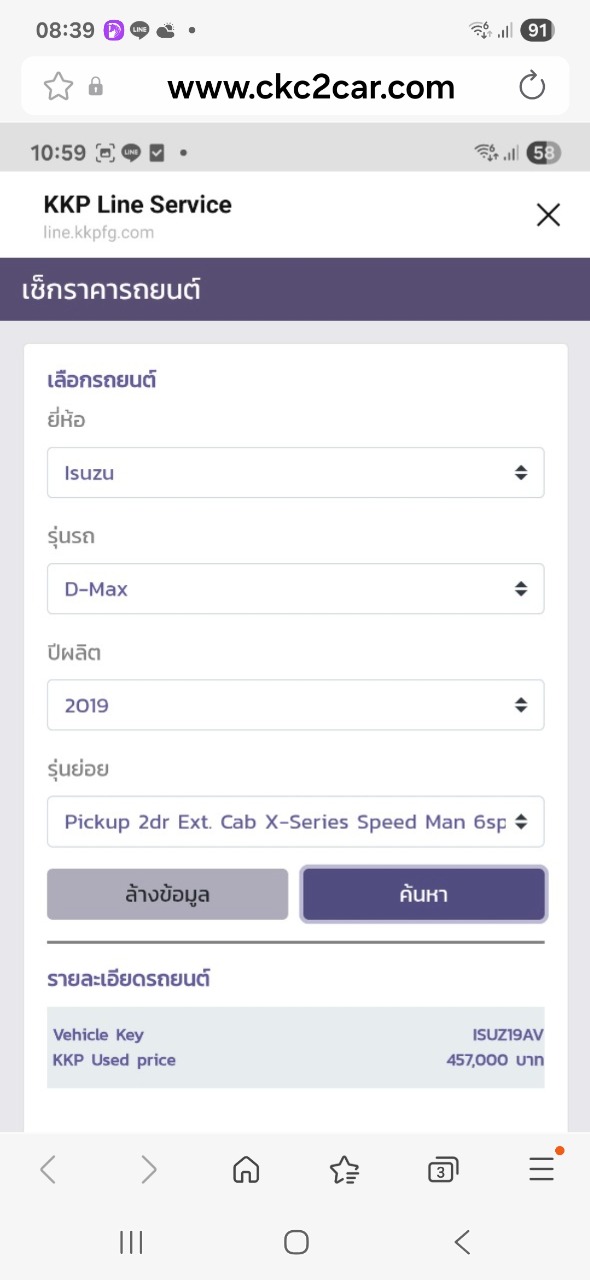Go back with browser back arrow
590x1280 pixels.
(48, 1169)
